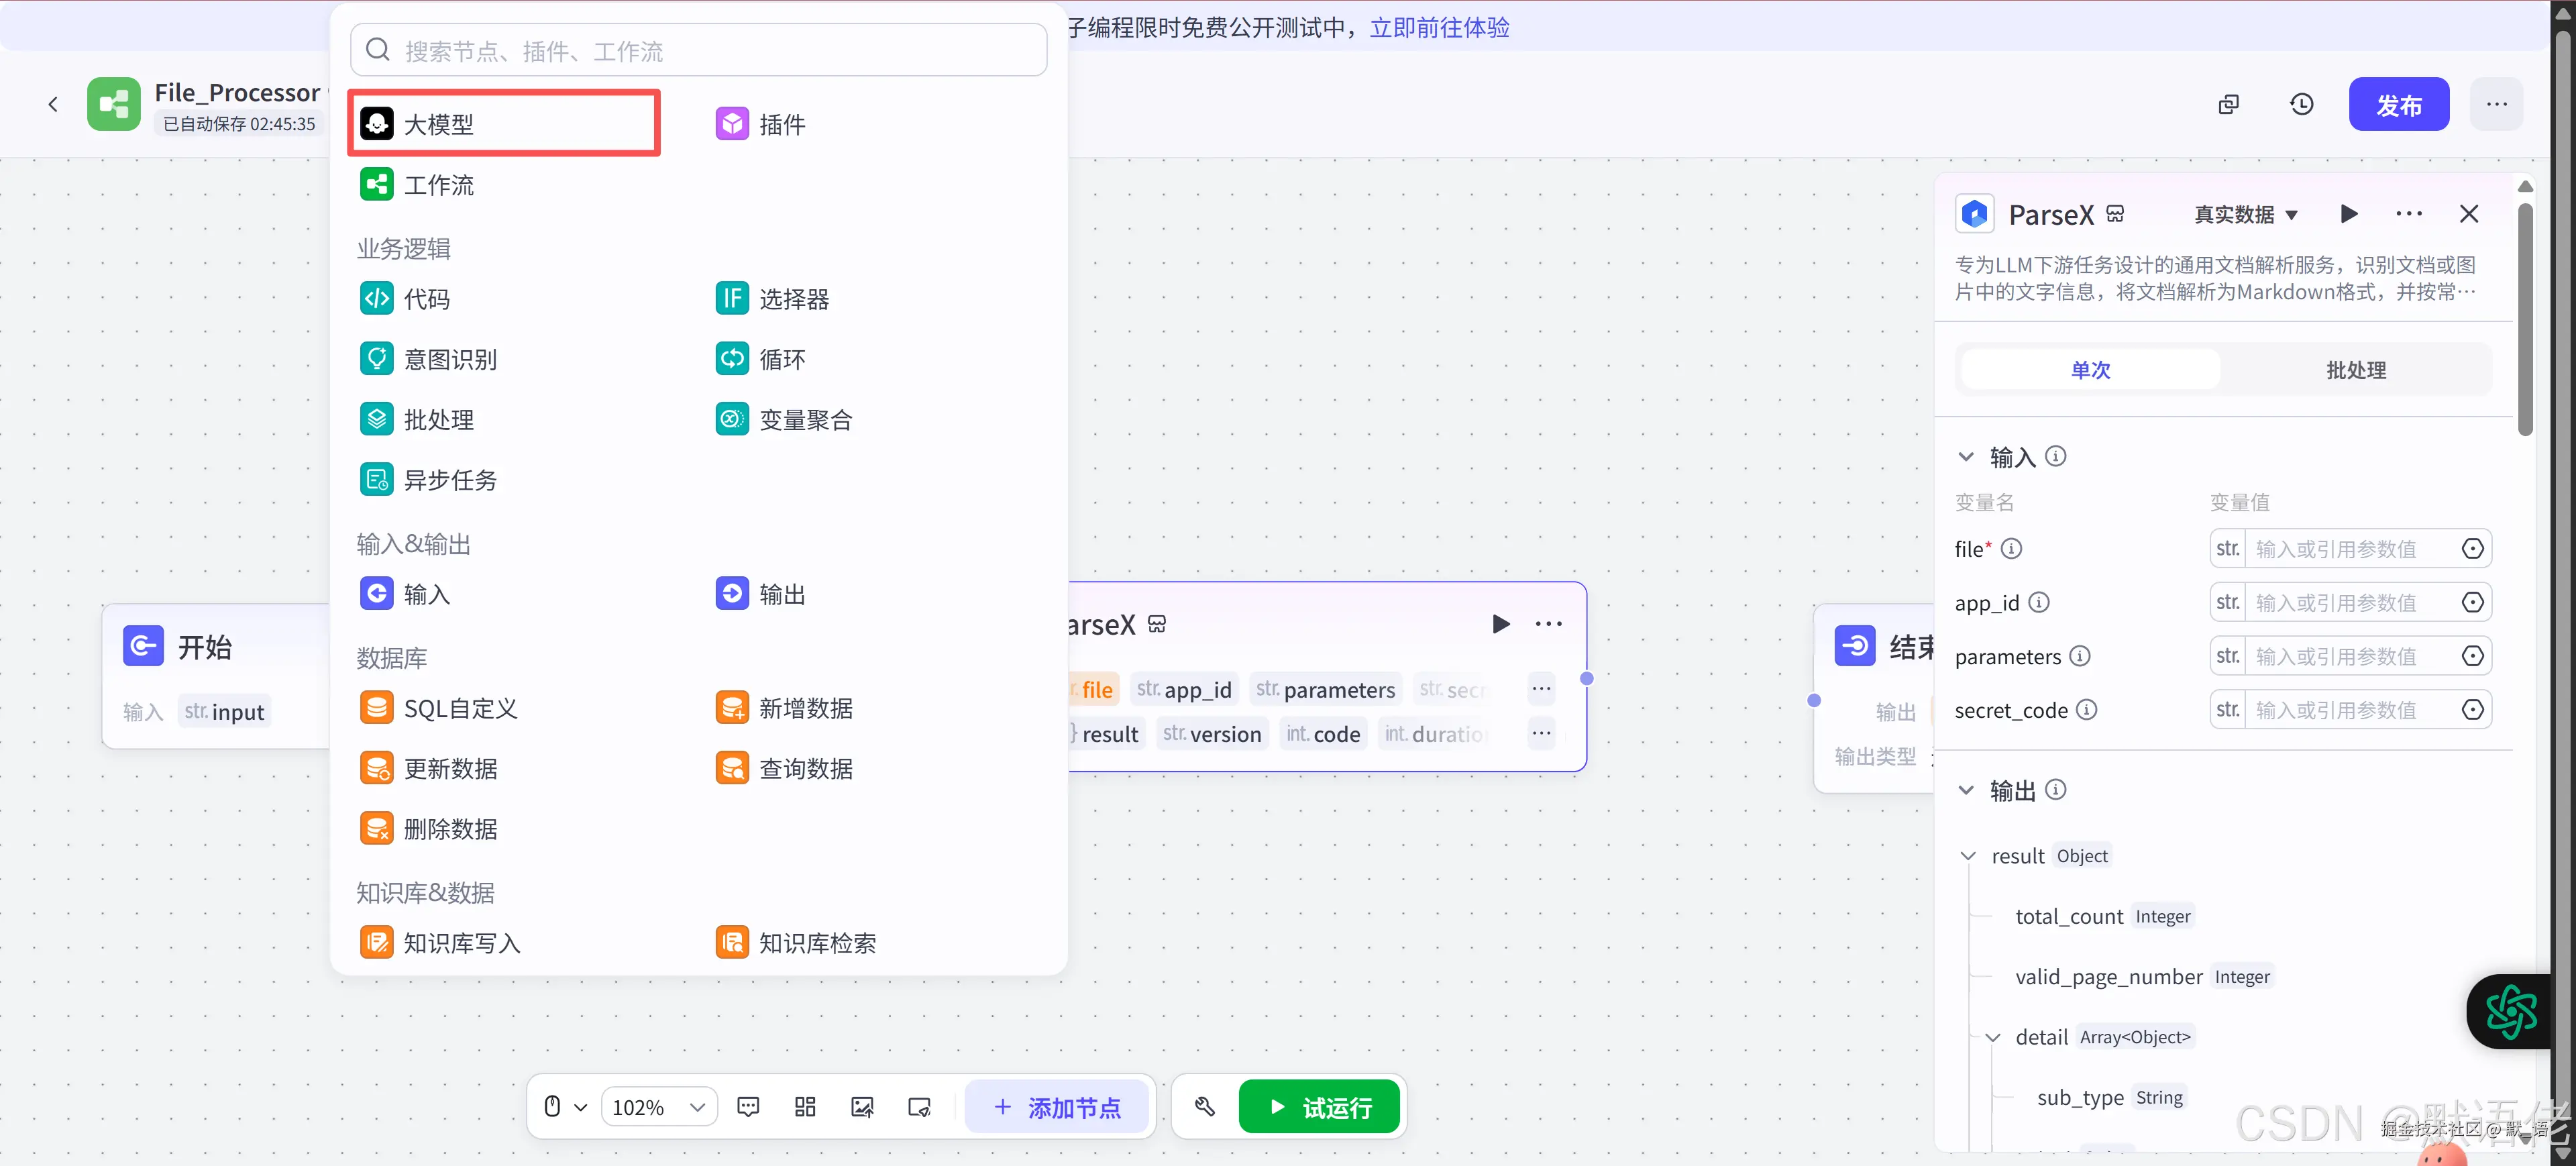Open the comment tool in the bottom toolbar
This screenshot has width=2576, height=1166.
pos(748,1106)
